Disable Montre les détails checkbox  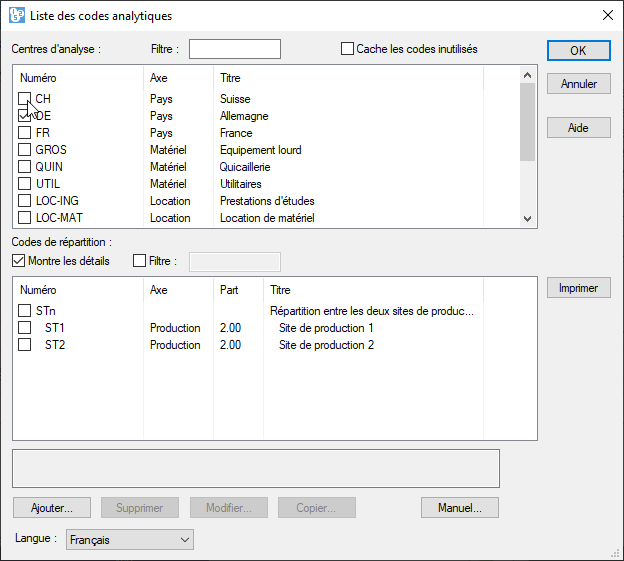18,261
